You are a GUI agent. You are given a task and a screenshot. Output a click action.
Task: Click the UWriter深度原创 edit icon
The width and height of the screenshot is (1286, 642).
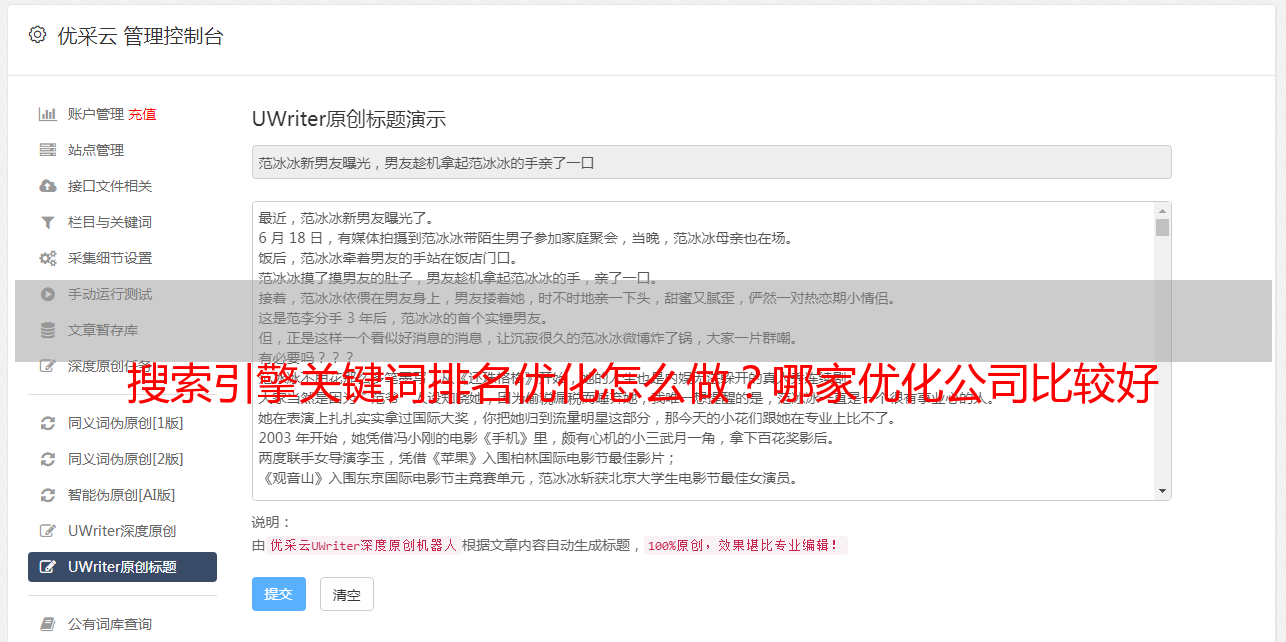point(47,531)
